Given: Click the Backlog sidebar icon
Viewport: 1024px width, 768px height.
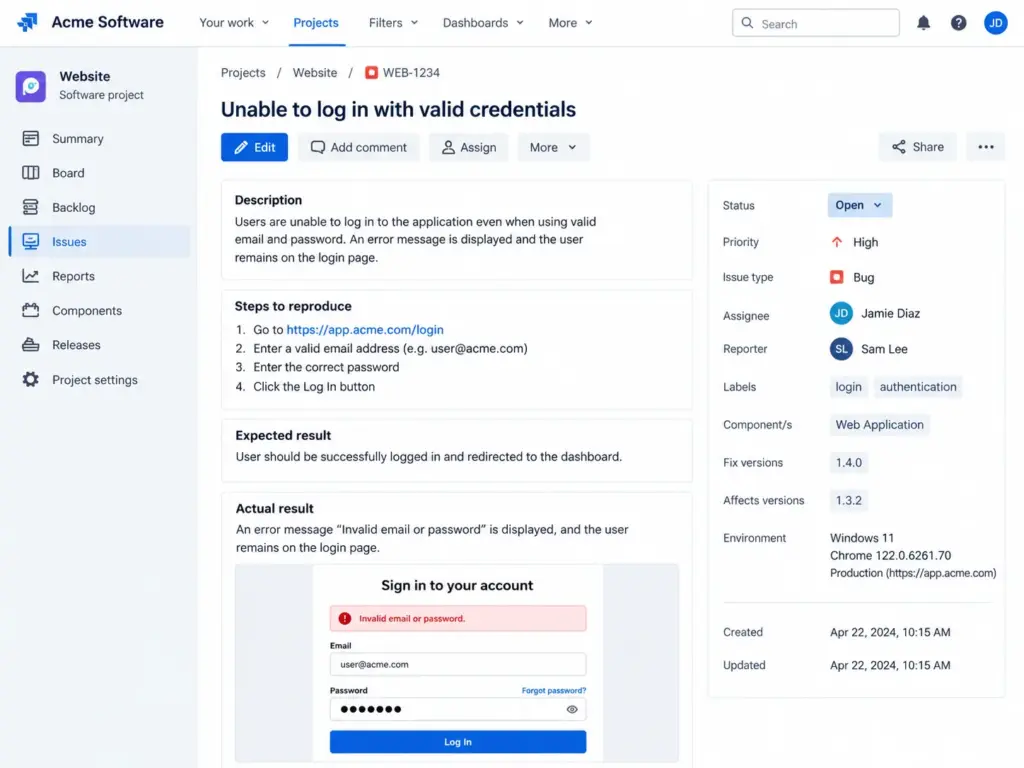Looking at the screenshot, I should 31,207.
